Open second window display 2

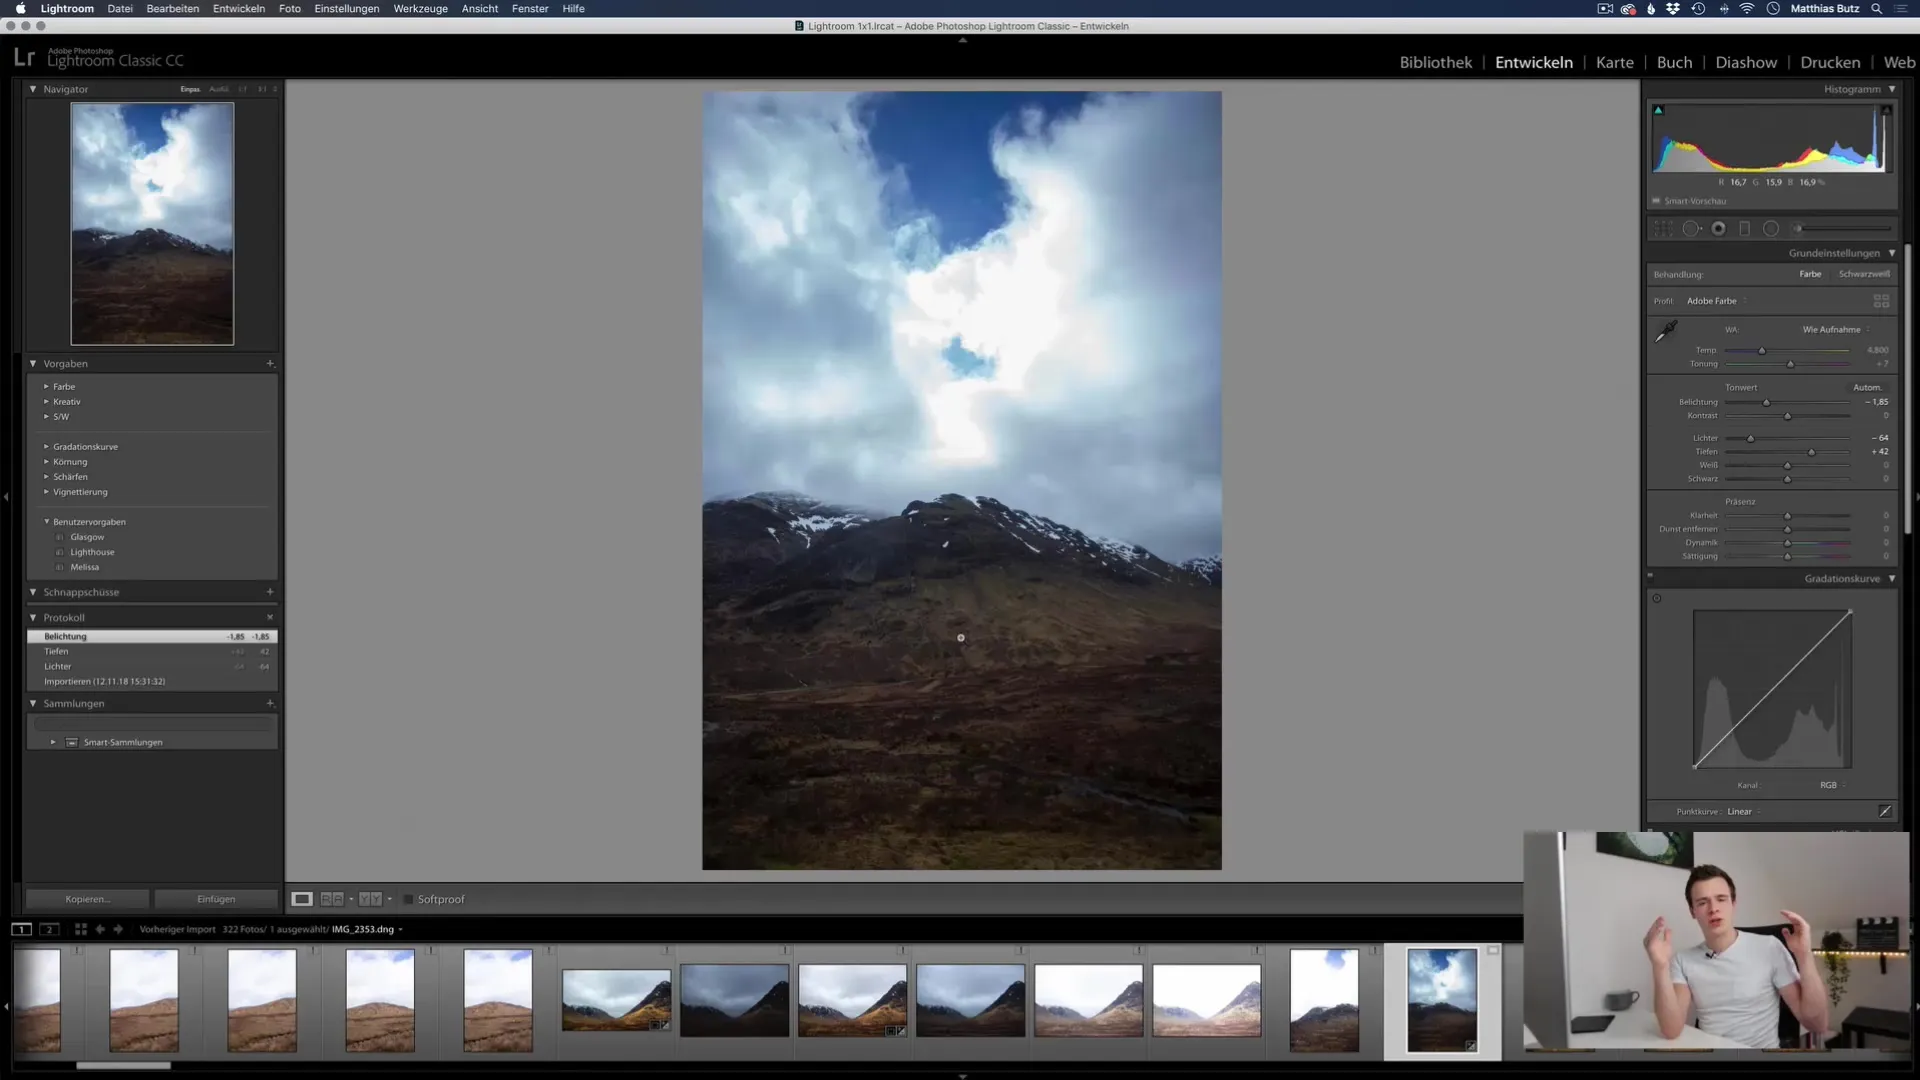(49, 929)
